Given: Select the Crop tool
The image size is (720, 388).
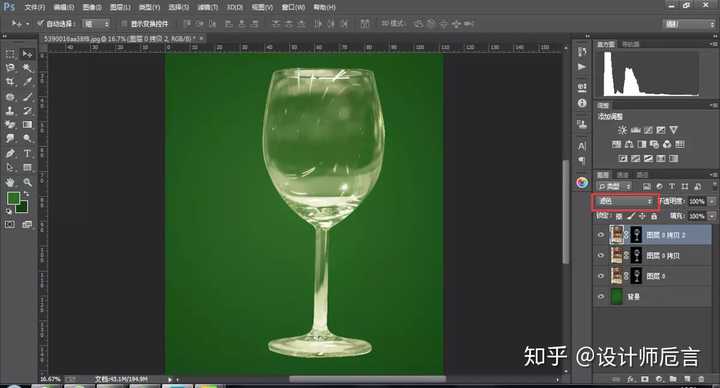Looking at the screenshot, I should click(x=10, y=82).
